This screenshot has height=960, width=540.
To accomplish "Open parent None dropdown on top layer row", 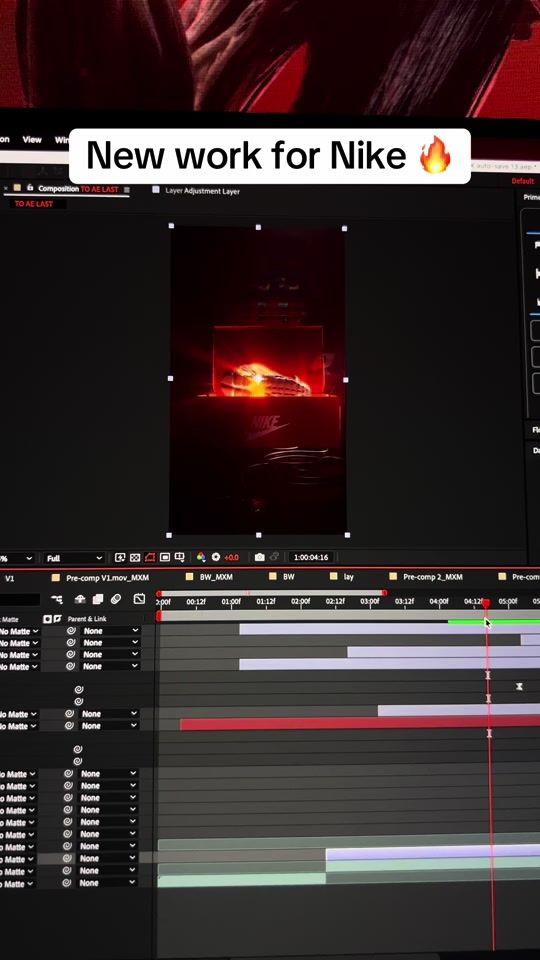I will (111, 631).
